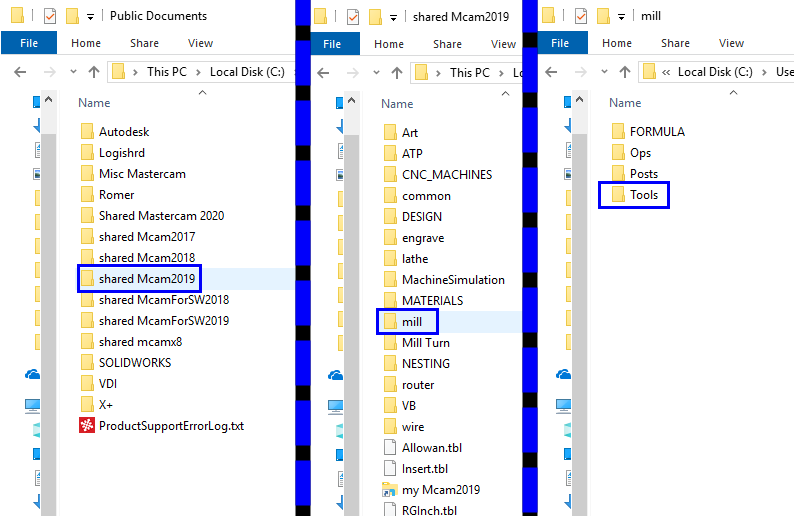Click navigation pane scroll up arrow in Public Documents

(x=49, y=100)
